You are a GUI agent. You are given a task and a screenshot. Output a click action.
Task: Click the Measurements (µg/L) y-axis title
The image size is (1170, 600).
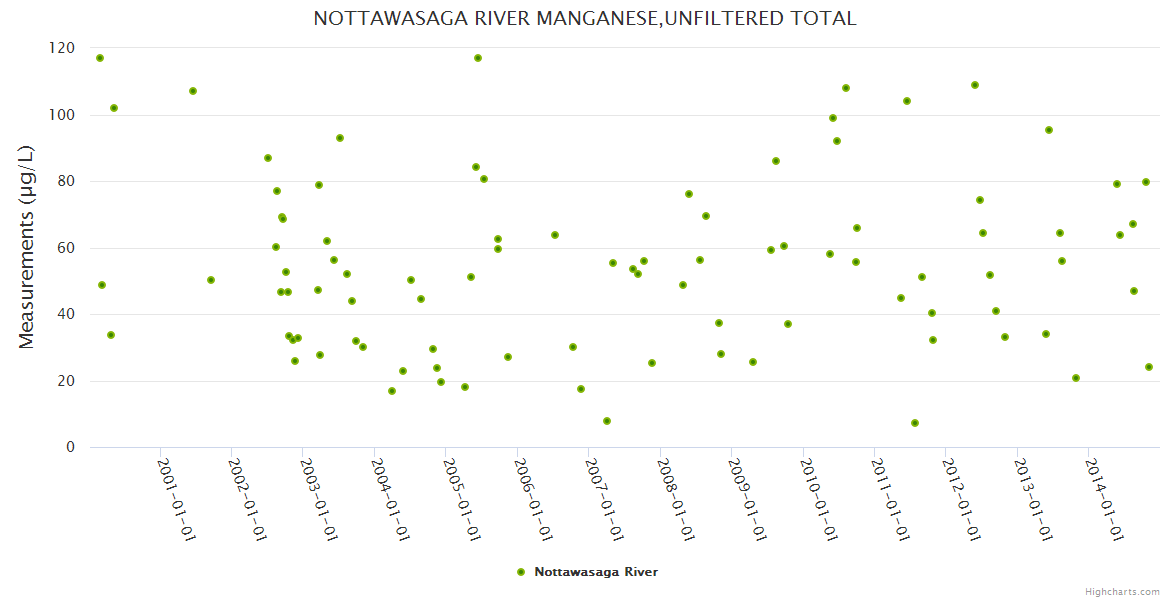(x=27, y=247)
